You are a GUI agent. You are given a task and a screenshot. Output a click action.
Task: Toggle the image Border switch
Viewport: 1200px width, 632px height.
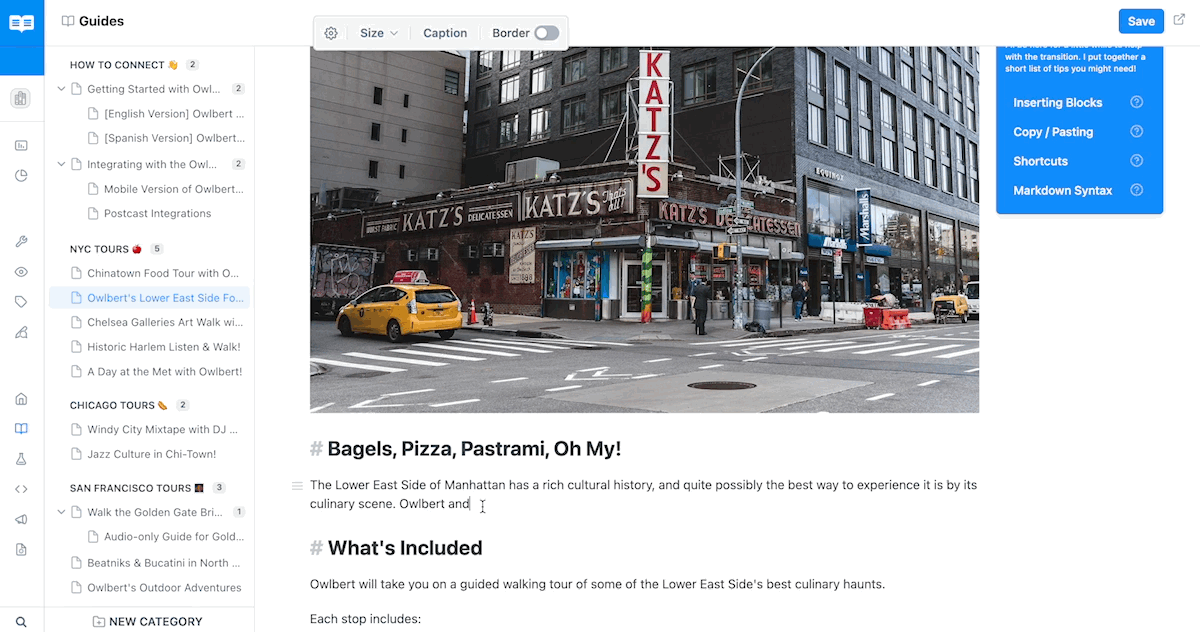pos(546,33)
